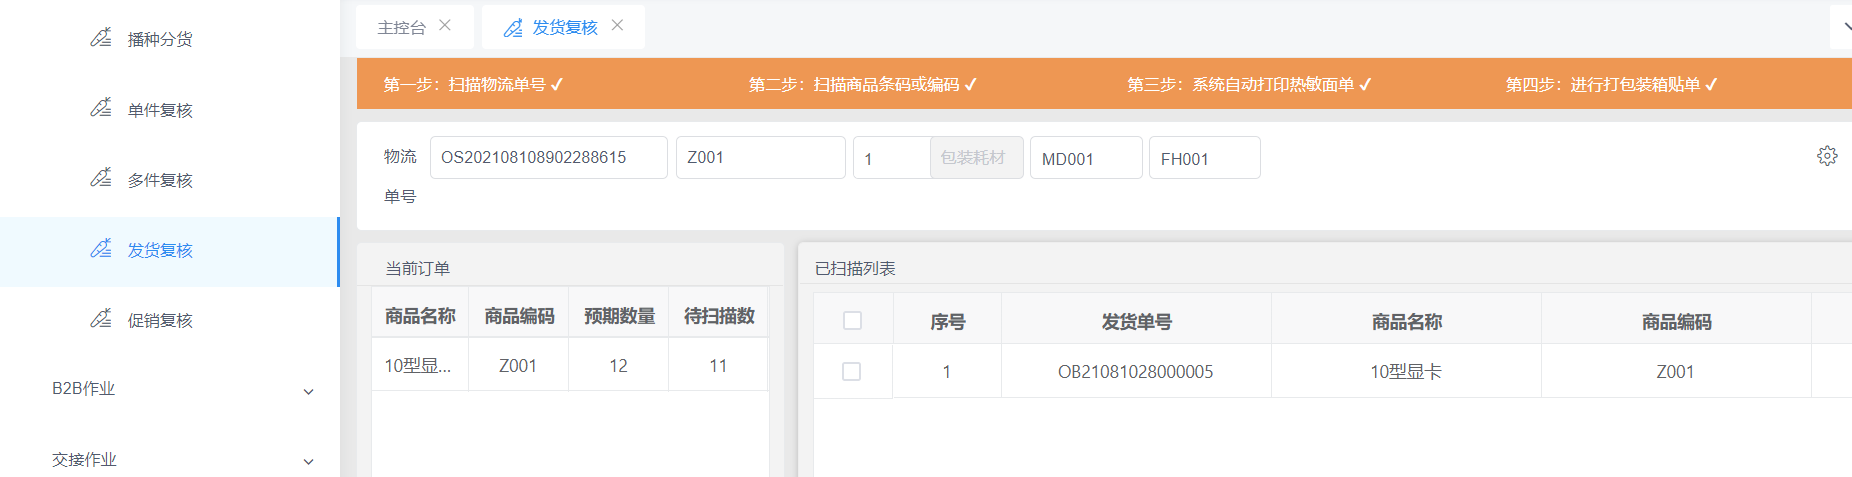The image size is (1852, 477).
Task: Click the 商品编码 header in 当前订单
Action: click(x=519, y=316)
